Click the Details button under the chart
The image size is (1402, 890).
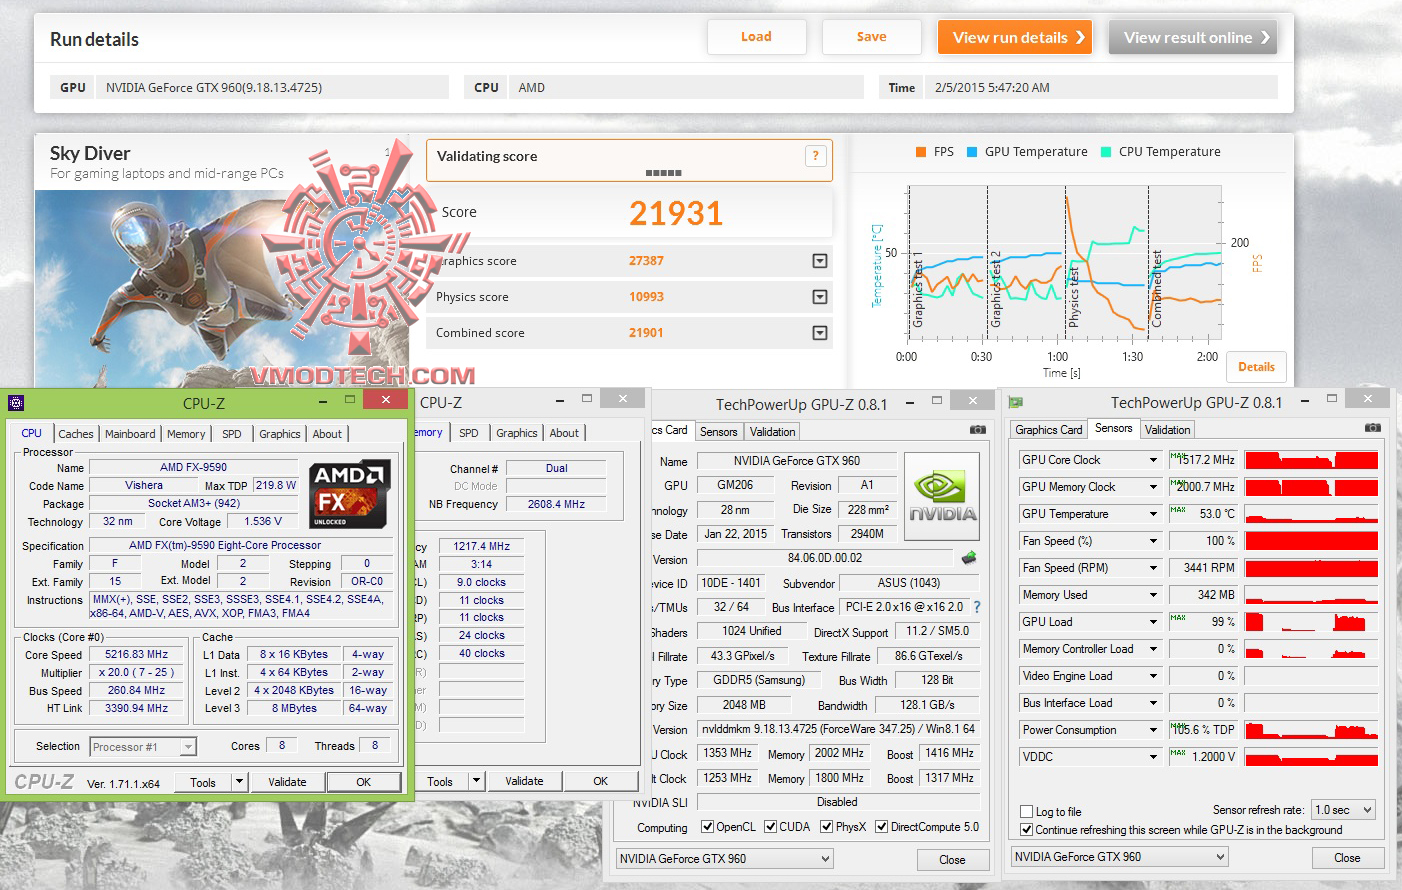[x=1256, y=367]
